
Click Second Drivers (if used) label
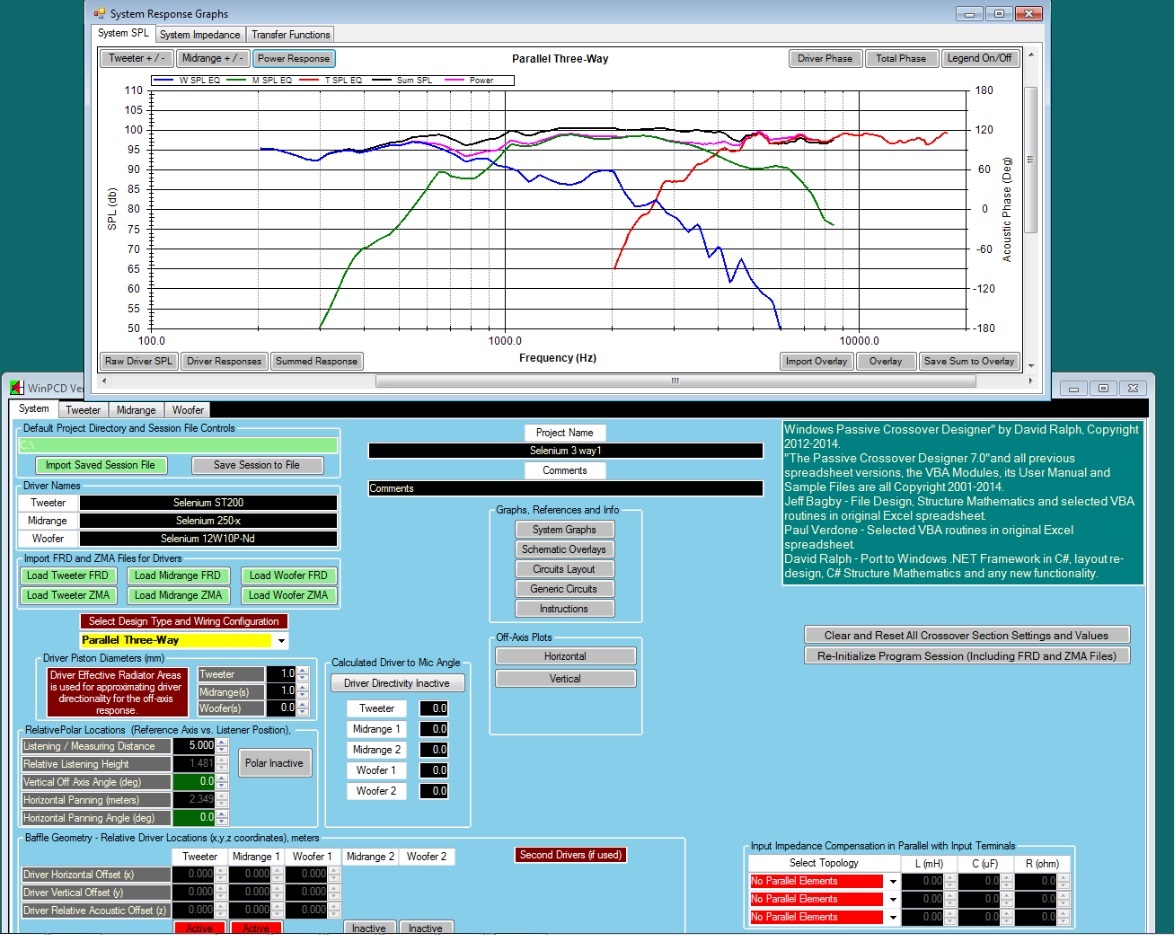570,855
